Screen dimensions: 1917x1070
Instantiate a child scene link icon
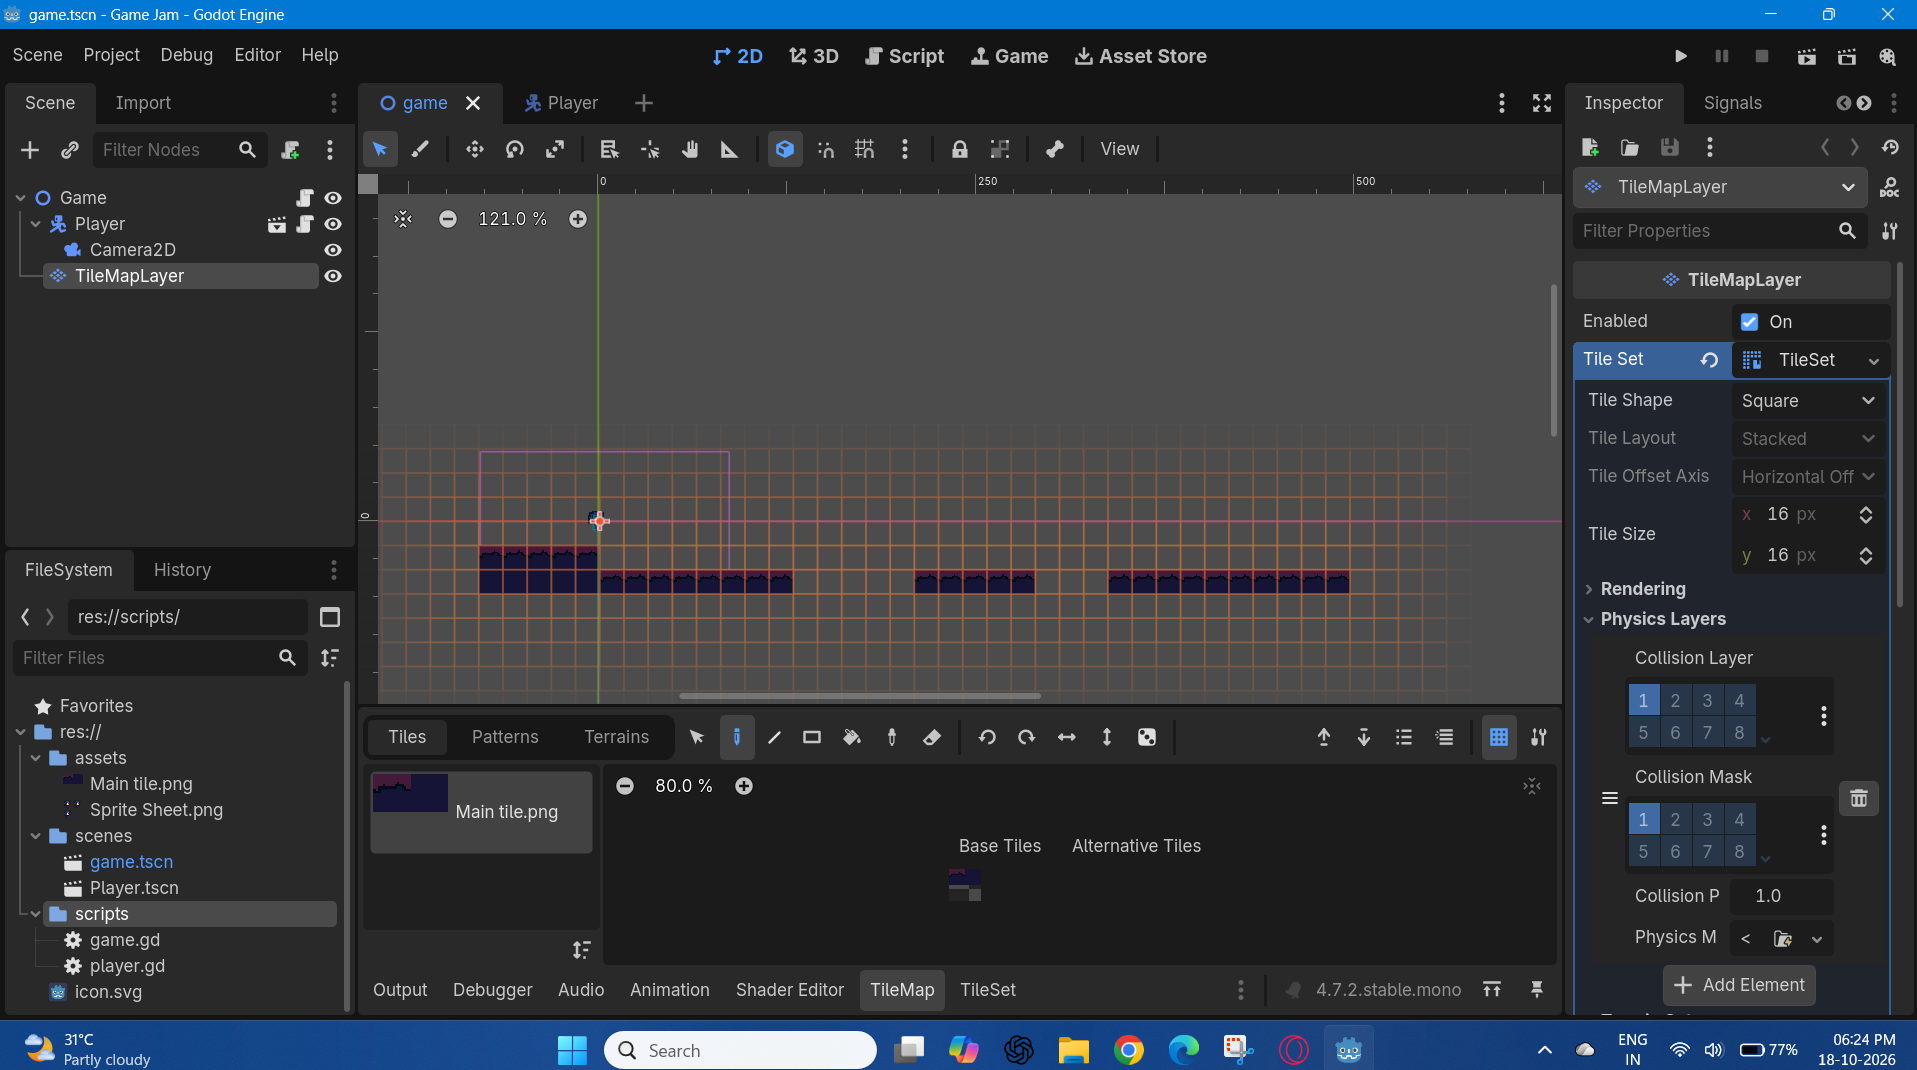click(x=69, y=150)
